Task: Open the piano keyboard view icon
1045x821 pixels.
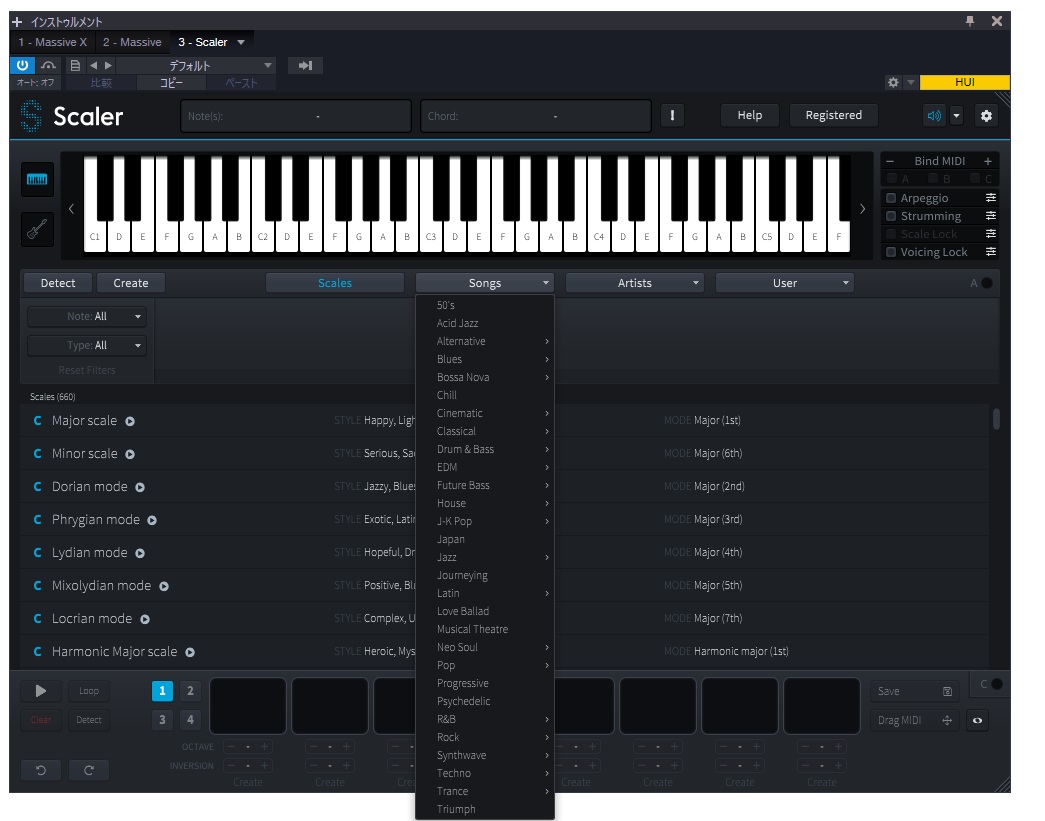Action: coord(37,179)
